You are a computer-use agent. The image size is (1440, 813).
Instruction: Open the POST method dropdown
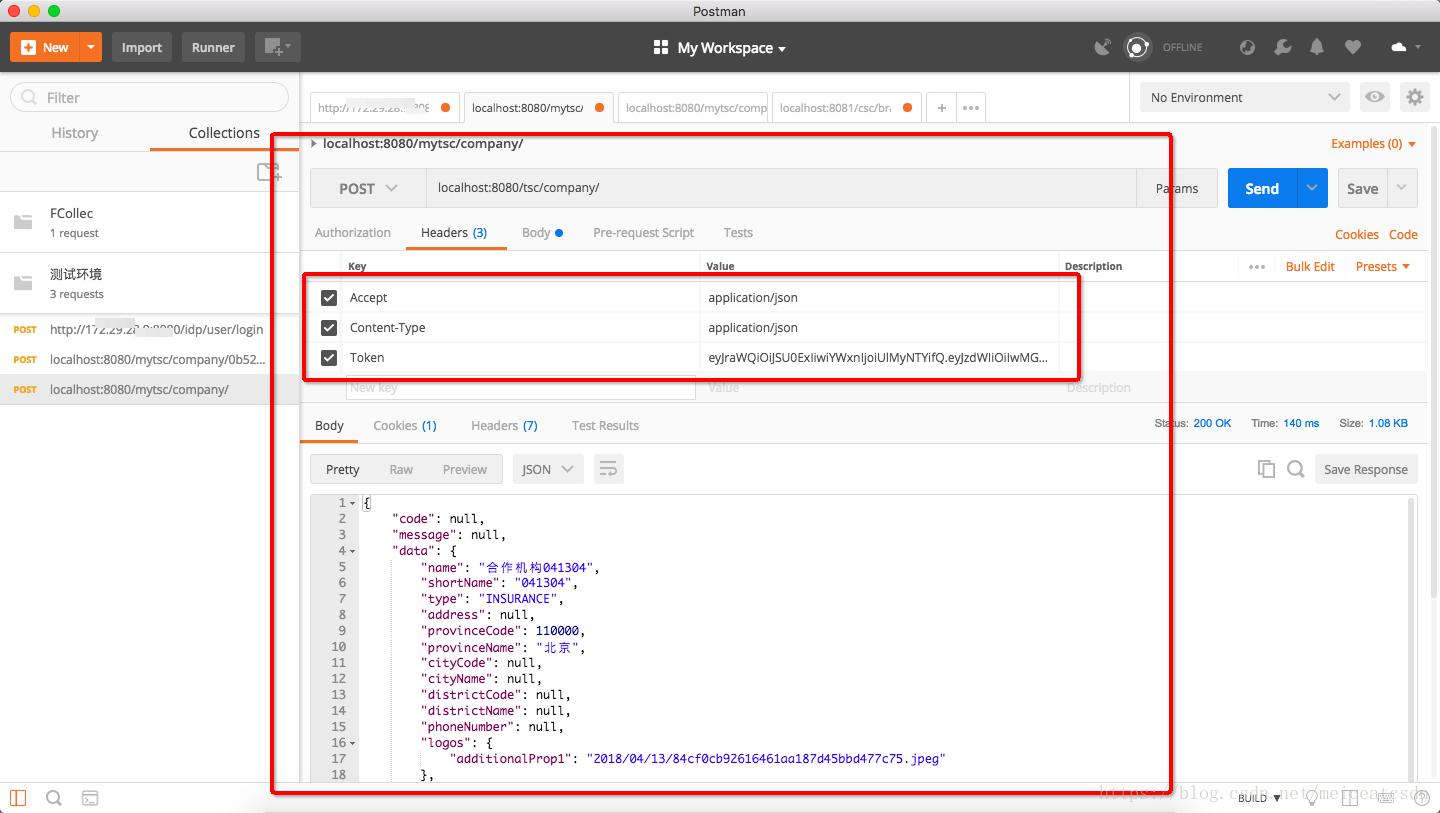pyautogui.click(x=368, y=188)
